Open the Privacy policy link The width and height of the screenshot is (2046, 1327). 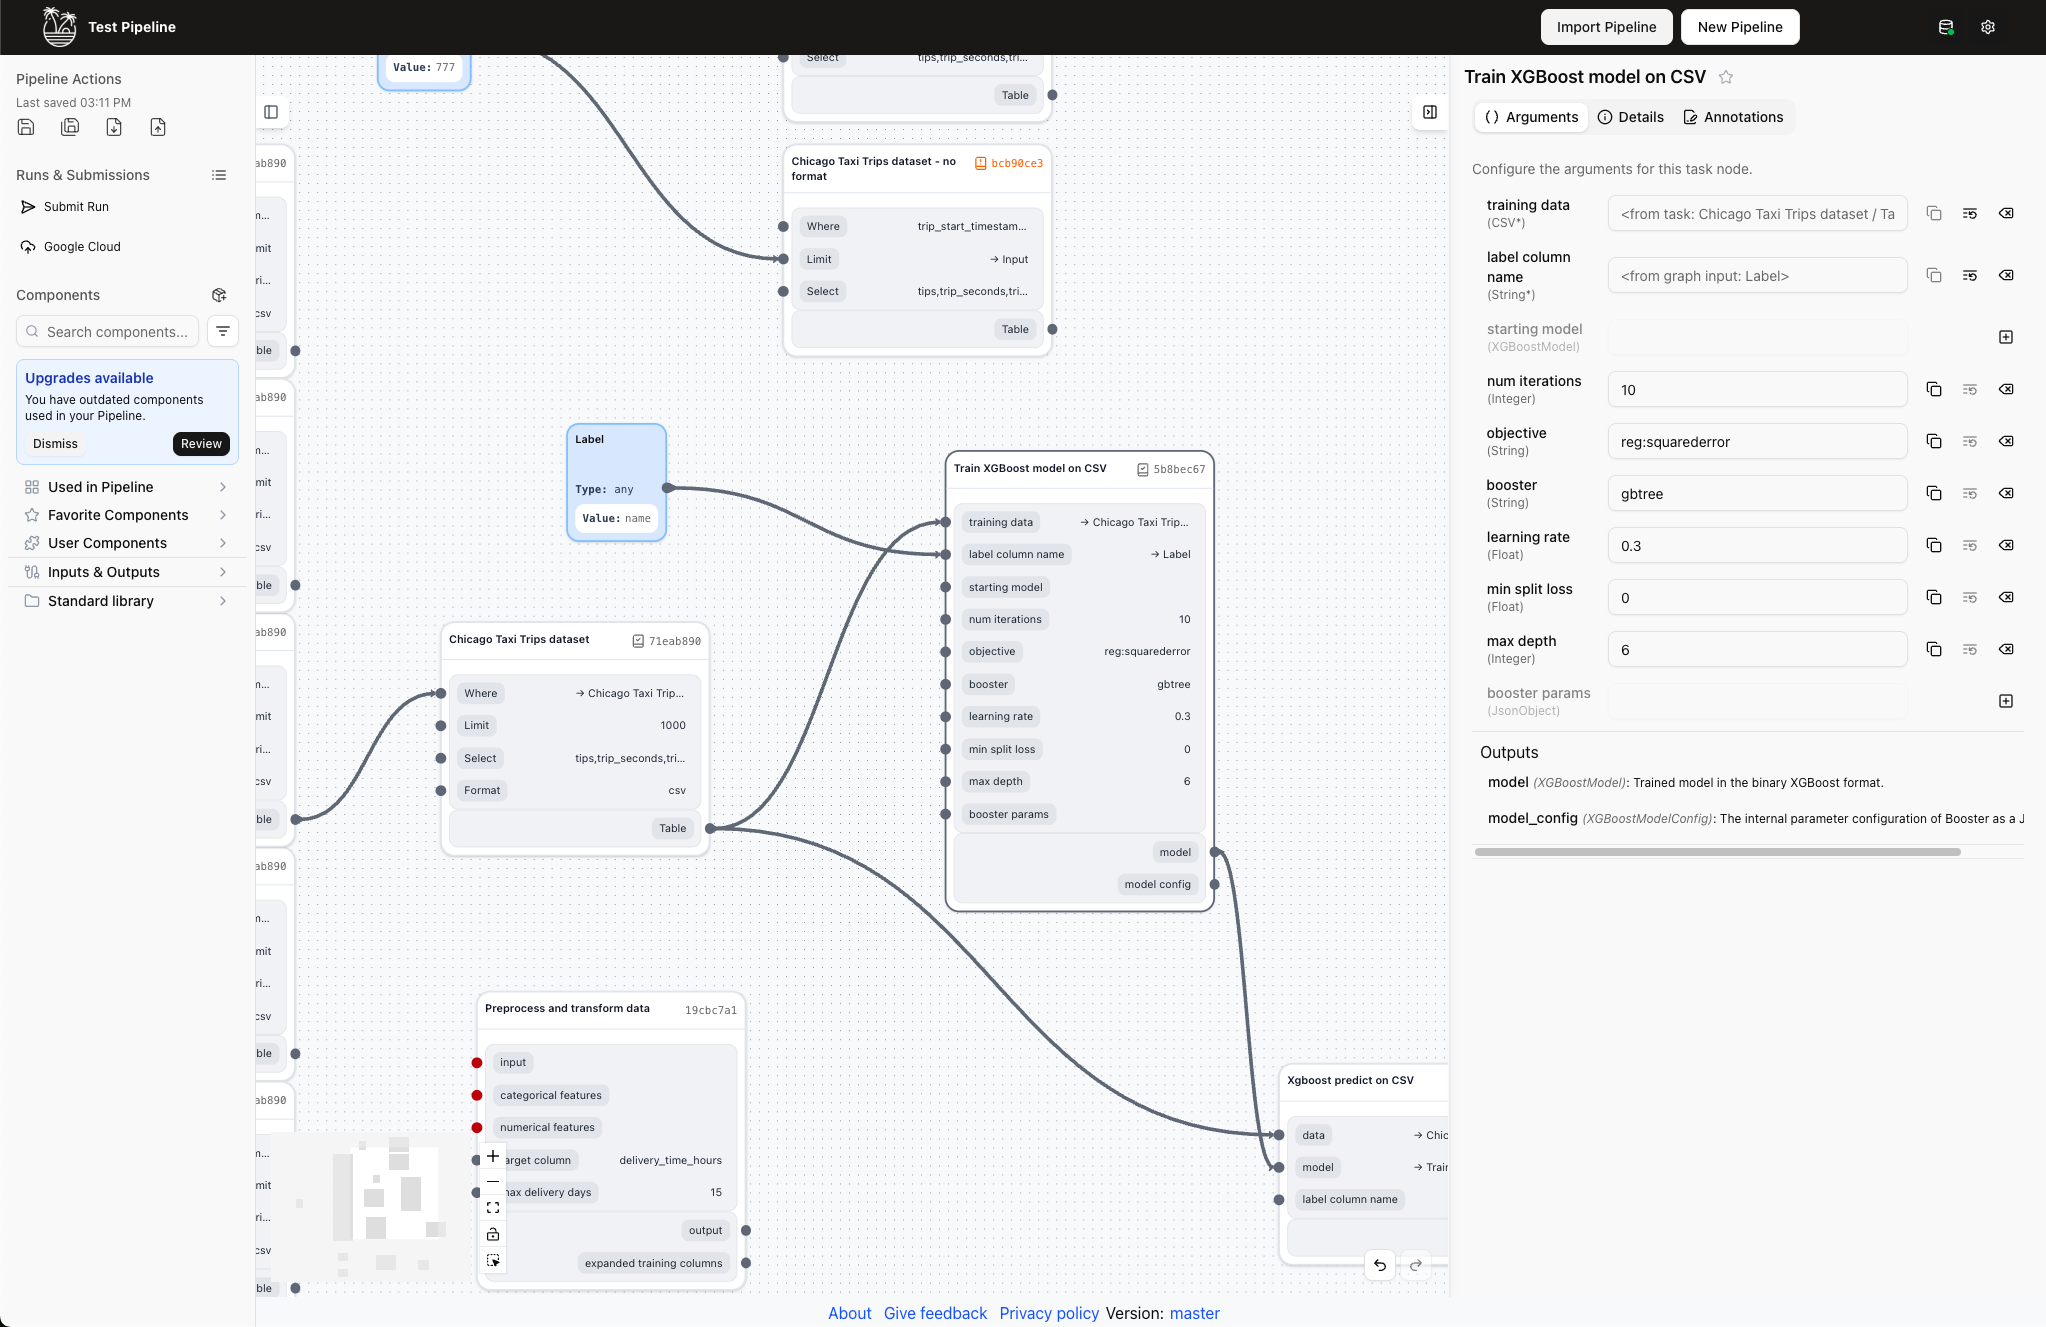click(x=1048, y=1313)
